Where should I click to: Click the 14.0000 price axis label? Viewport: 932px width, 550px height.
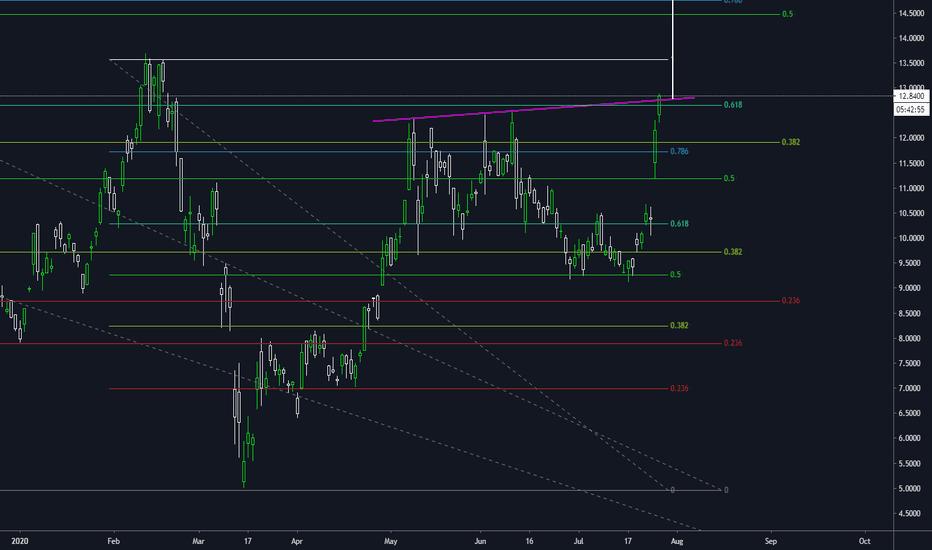point(912,38)
